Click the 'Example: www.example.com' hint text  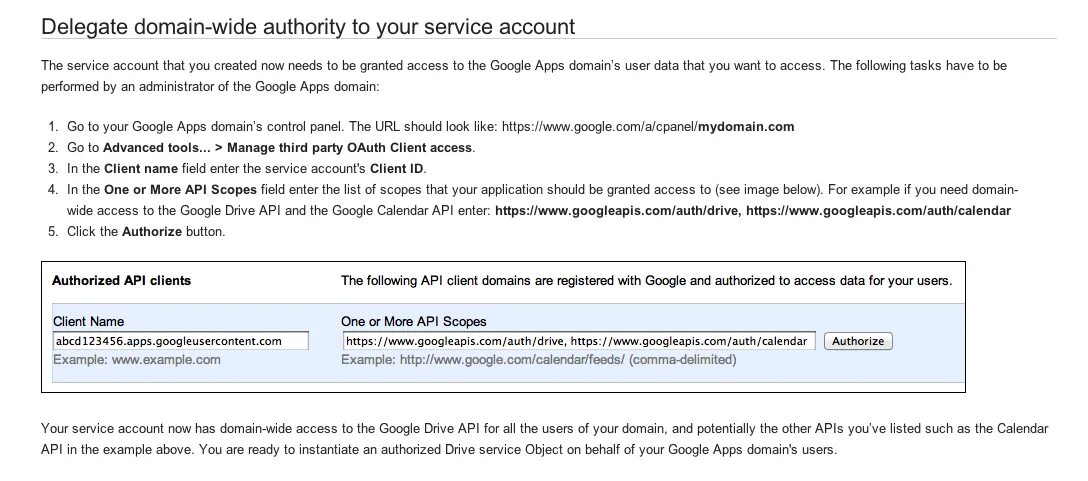tap(136, 359)
